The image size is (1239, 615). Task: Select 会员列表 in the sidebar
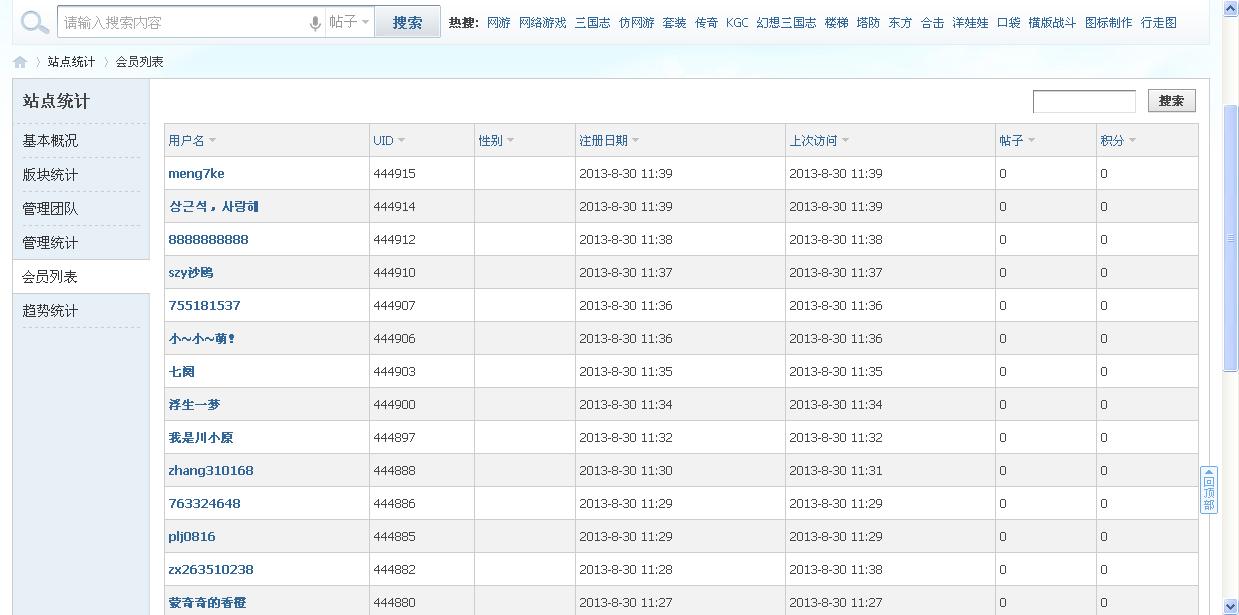coord(50,277)
